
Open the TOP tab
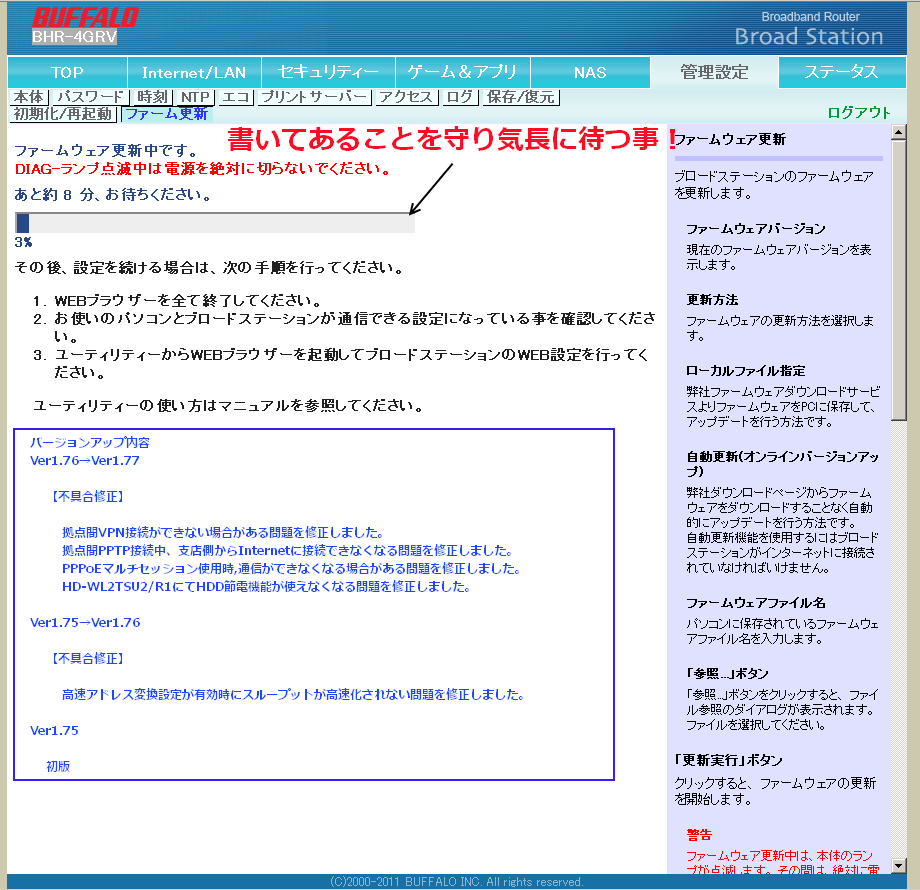point(67,72)
